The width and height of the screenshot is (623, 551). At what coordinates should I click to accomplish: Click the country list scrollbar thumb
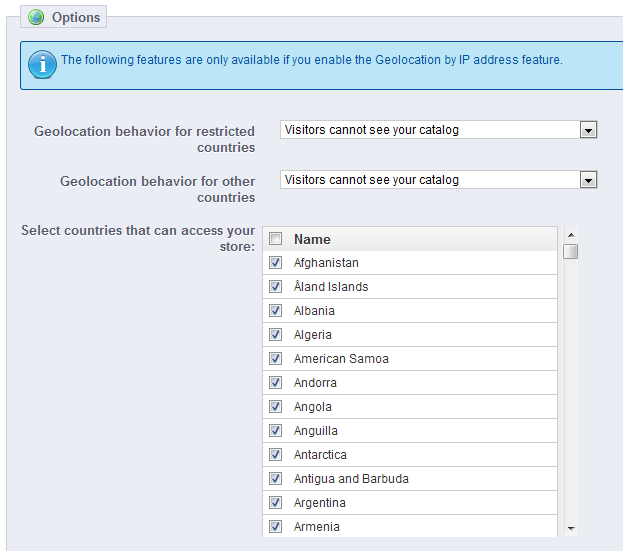[571, 251]
